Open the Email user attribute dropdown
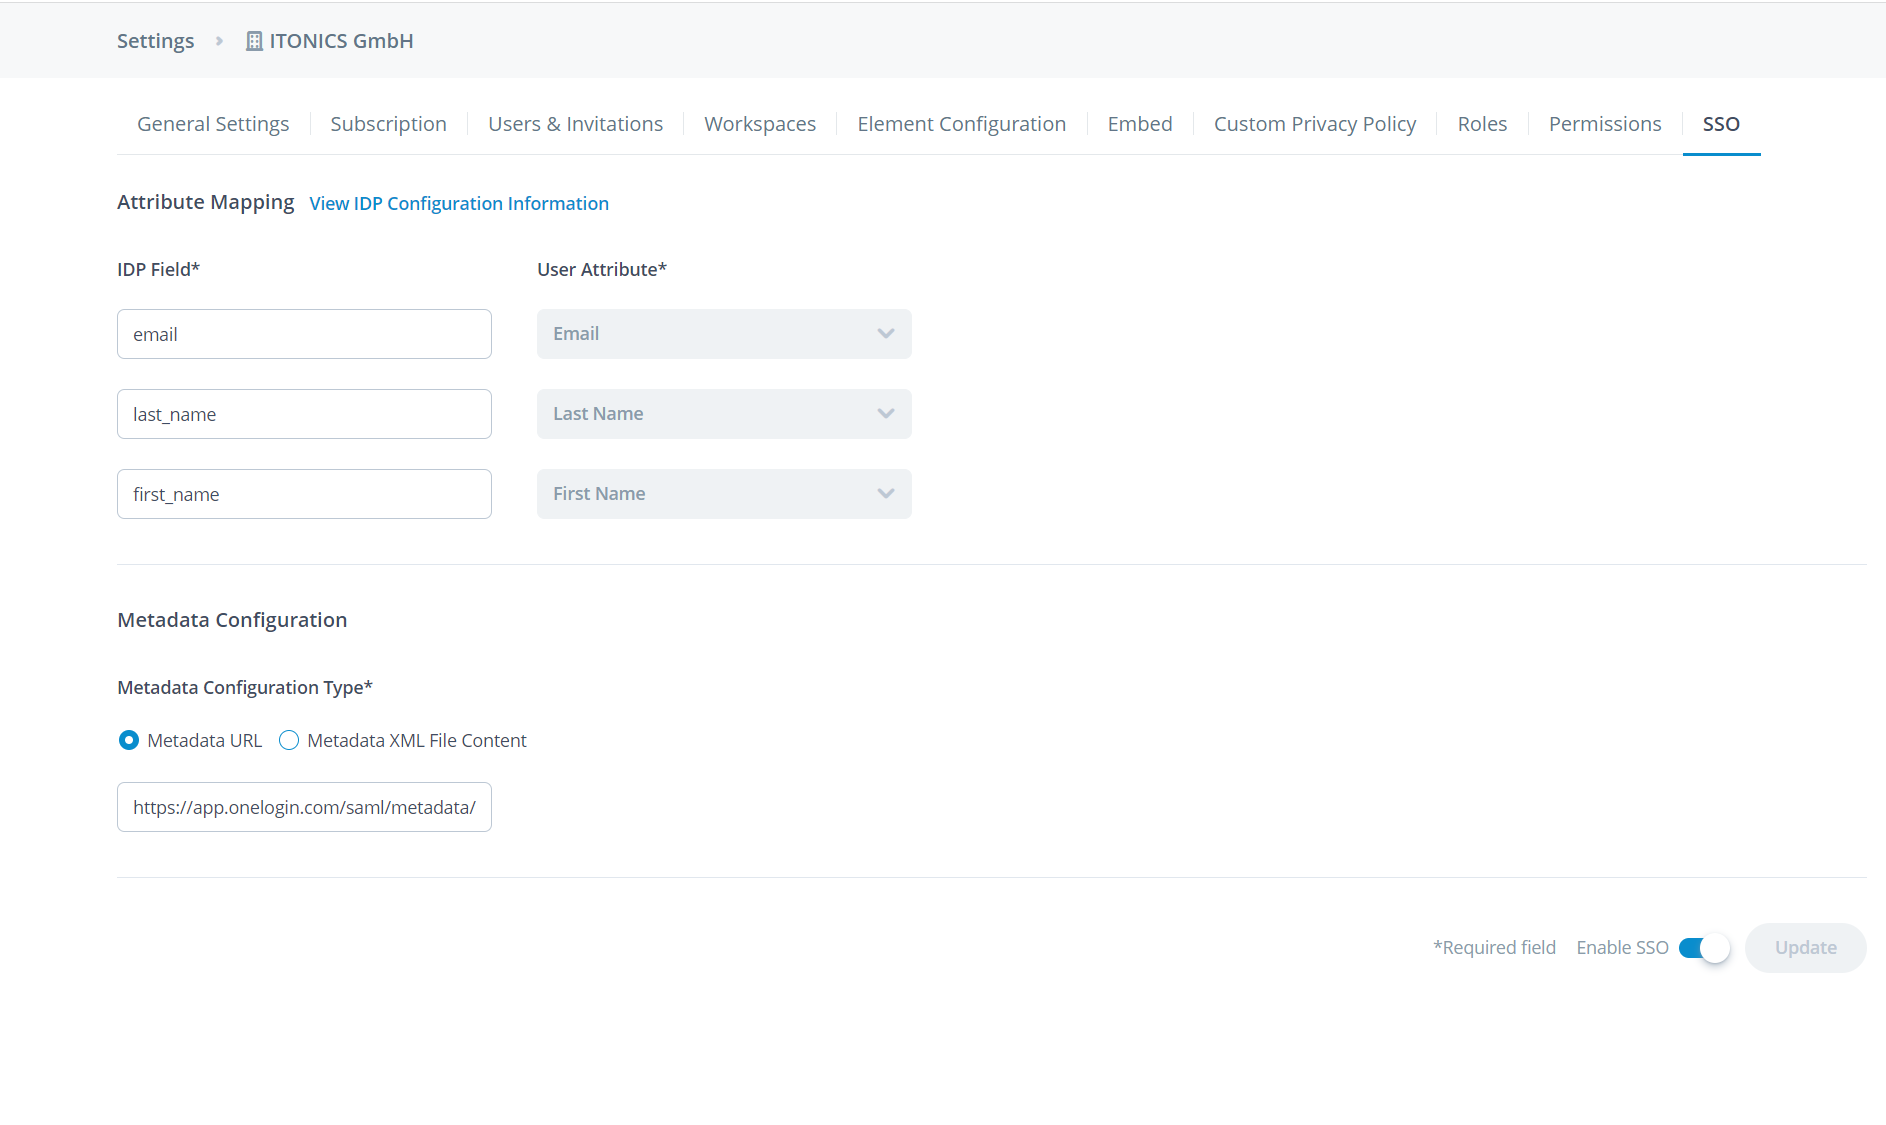The height and width of the screenshot is (1125, 1886). click(x=723, y=333)
